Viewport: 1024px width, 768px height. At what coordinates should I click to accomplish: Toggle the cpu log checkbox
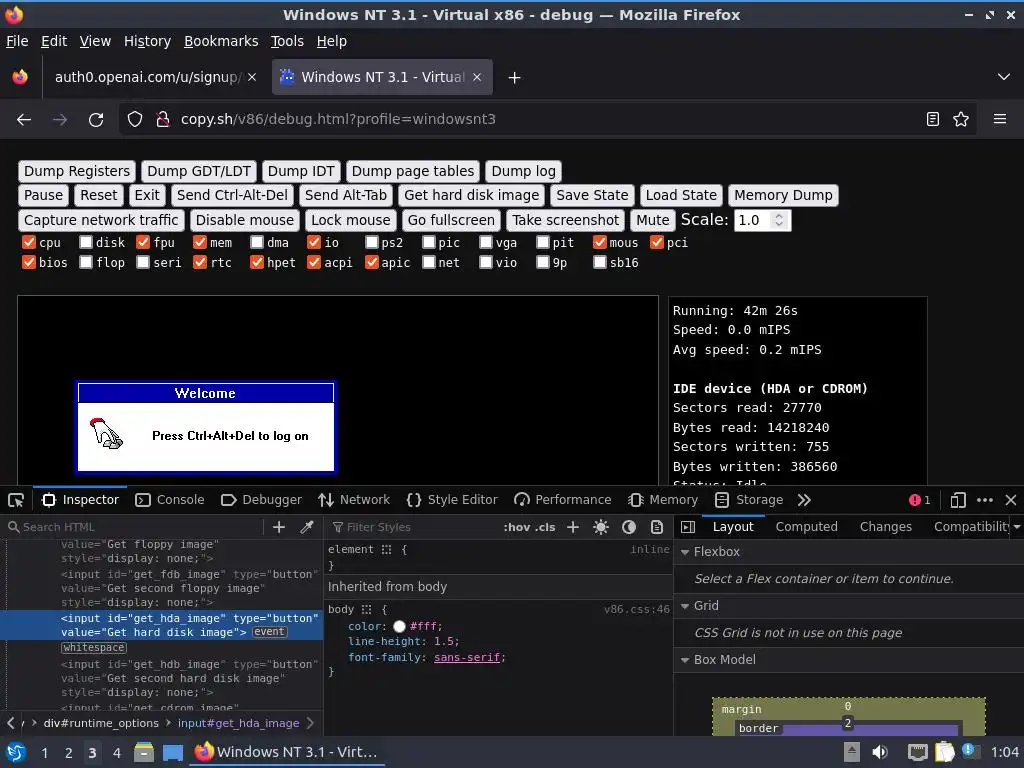pos(29,242)
